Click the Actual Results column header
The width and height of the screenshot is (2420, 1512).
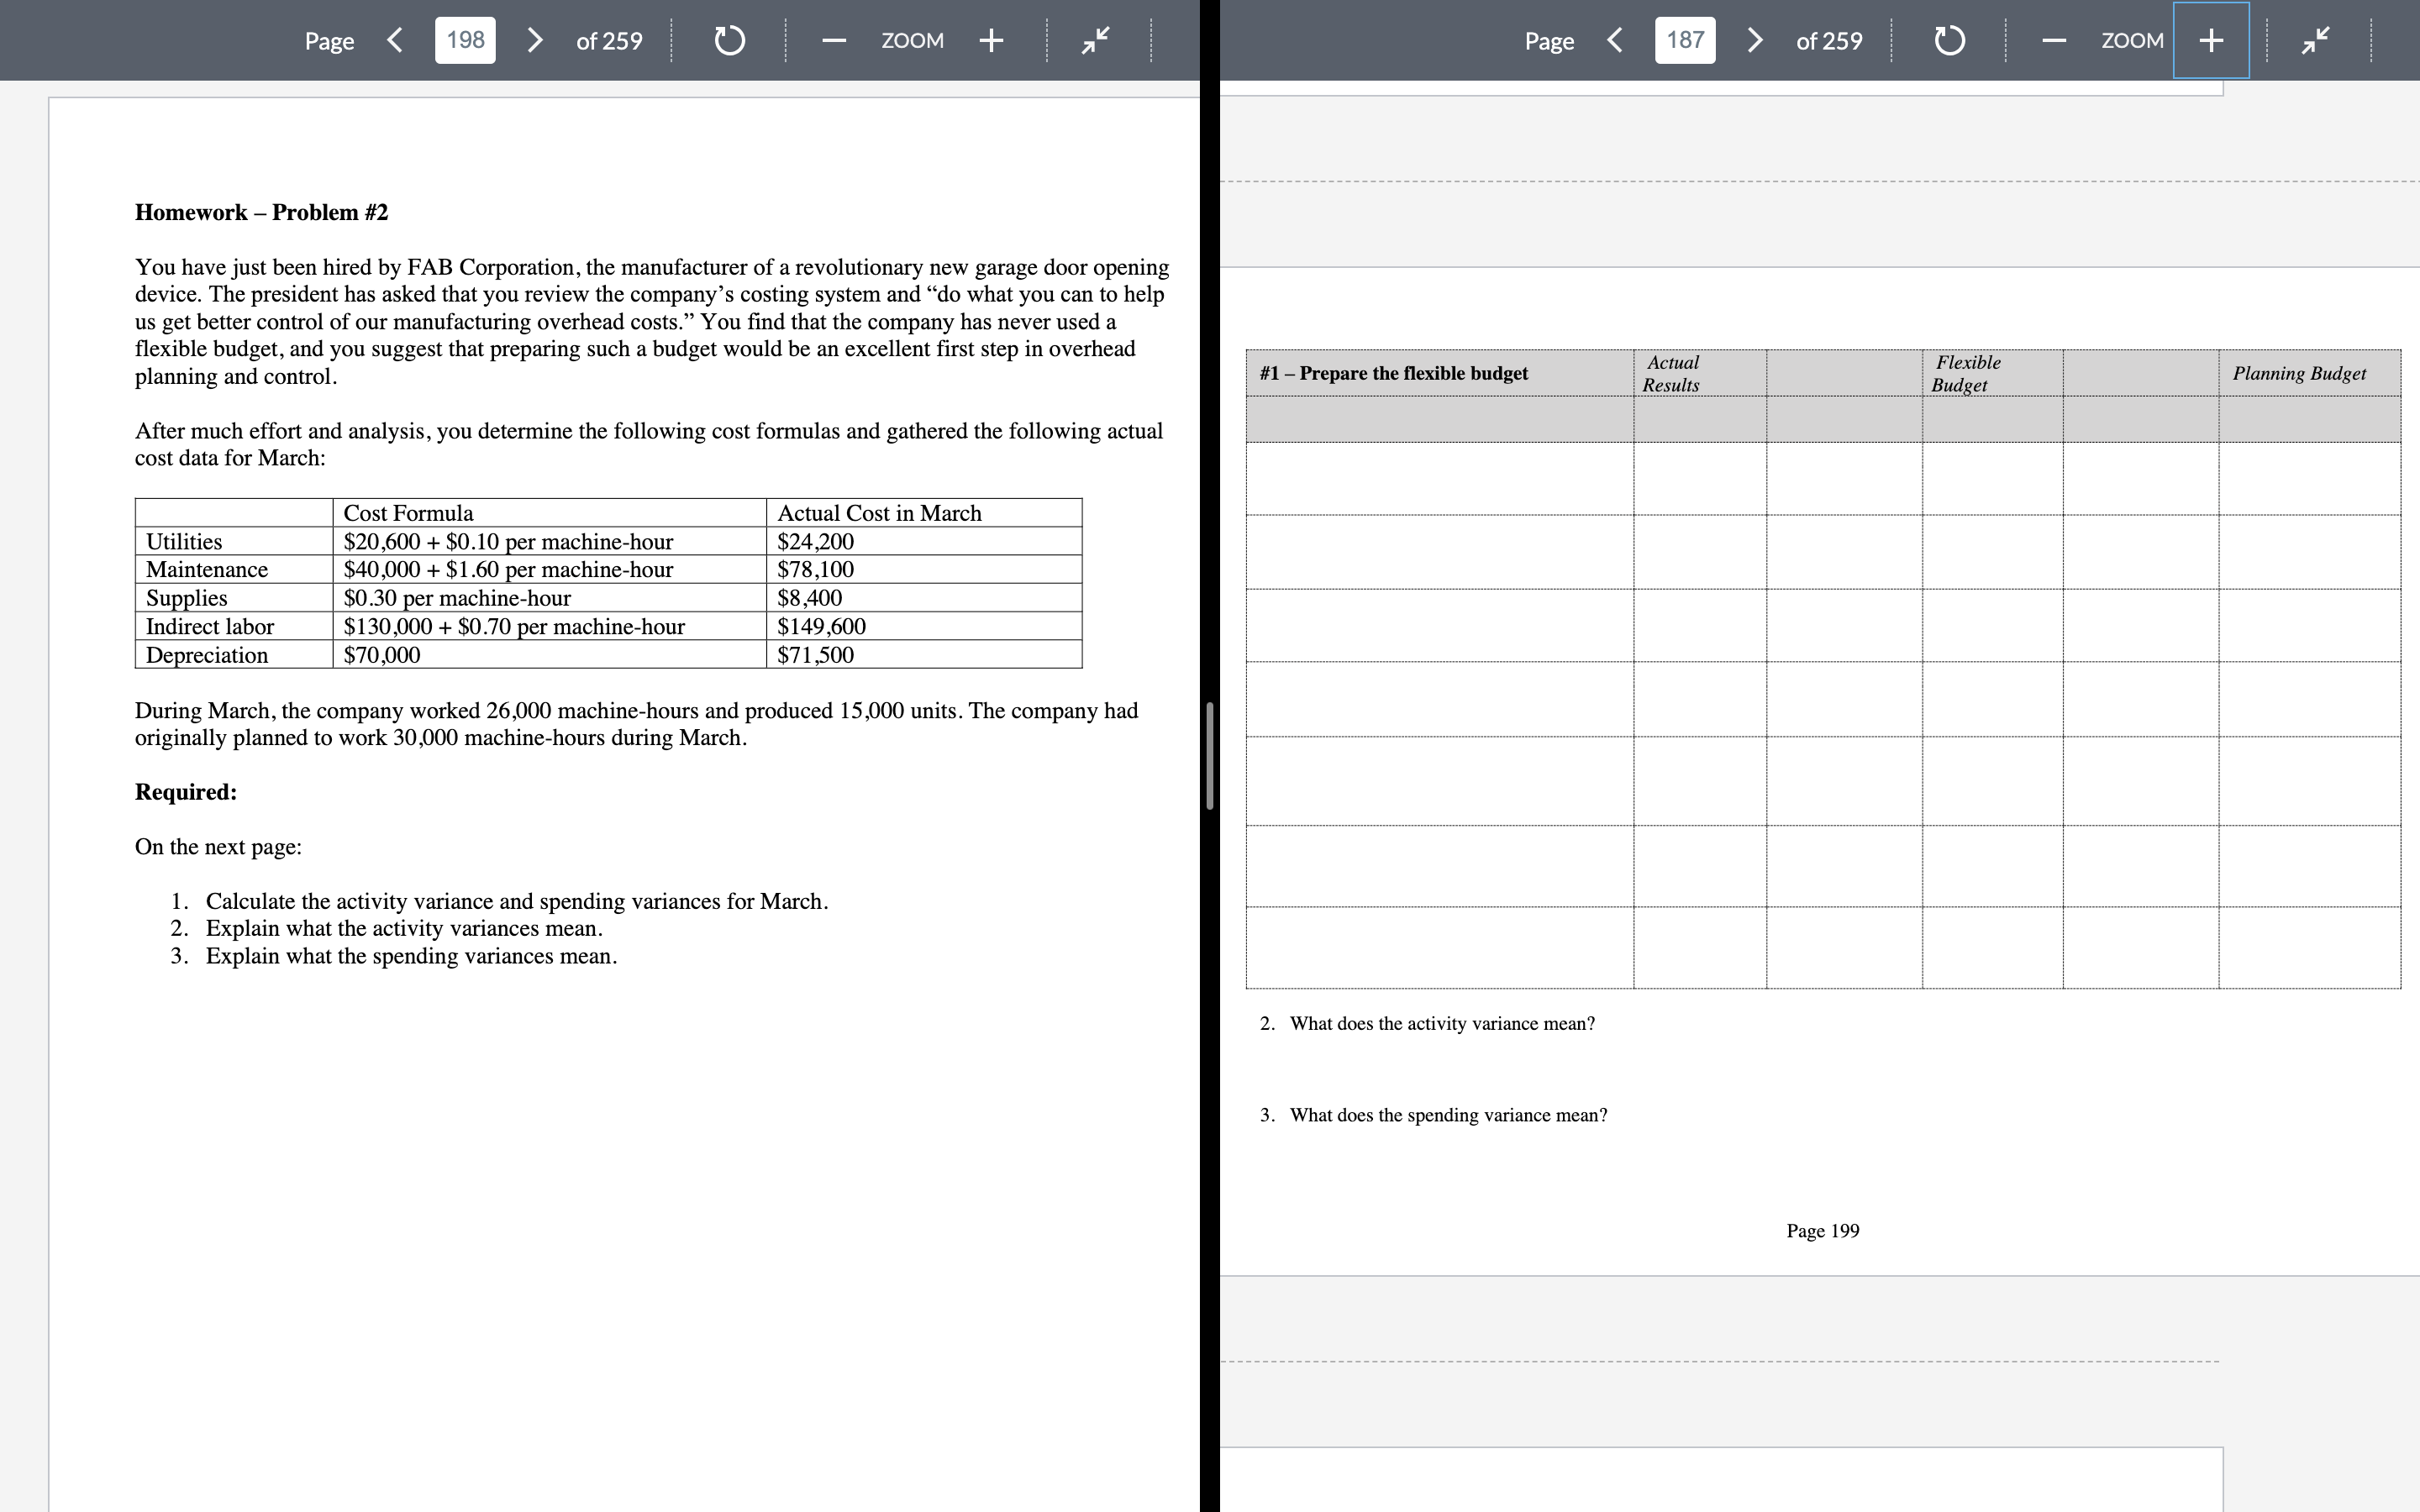(x=1671, y=373)
